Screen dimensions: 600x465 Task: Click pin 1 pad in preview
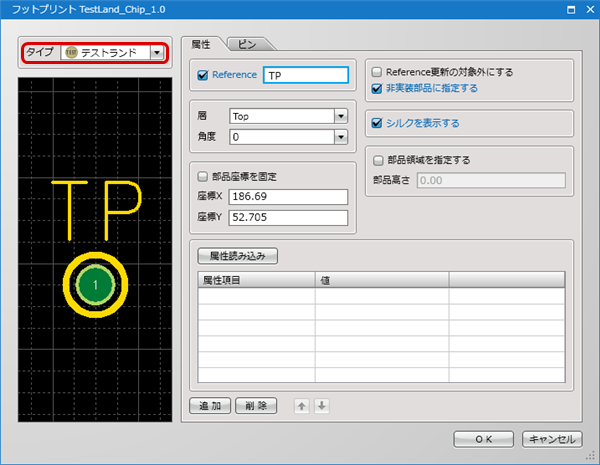point(95,285)
